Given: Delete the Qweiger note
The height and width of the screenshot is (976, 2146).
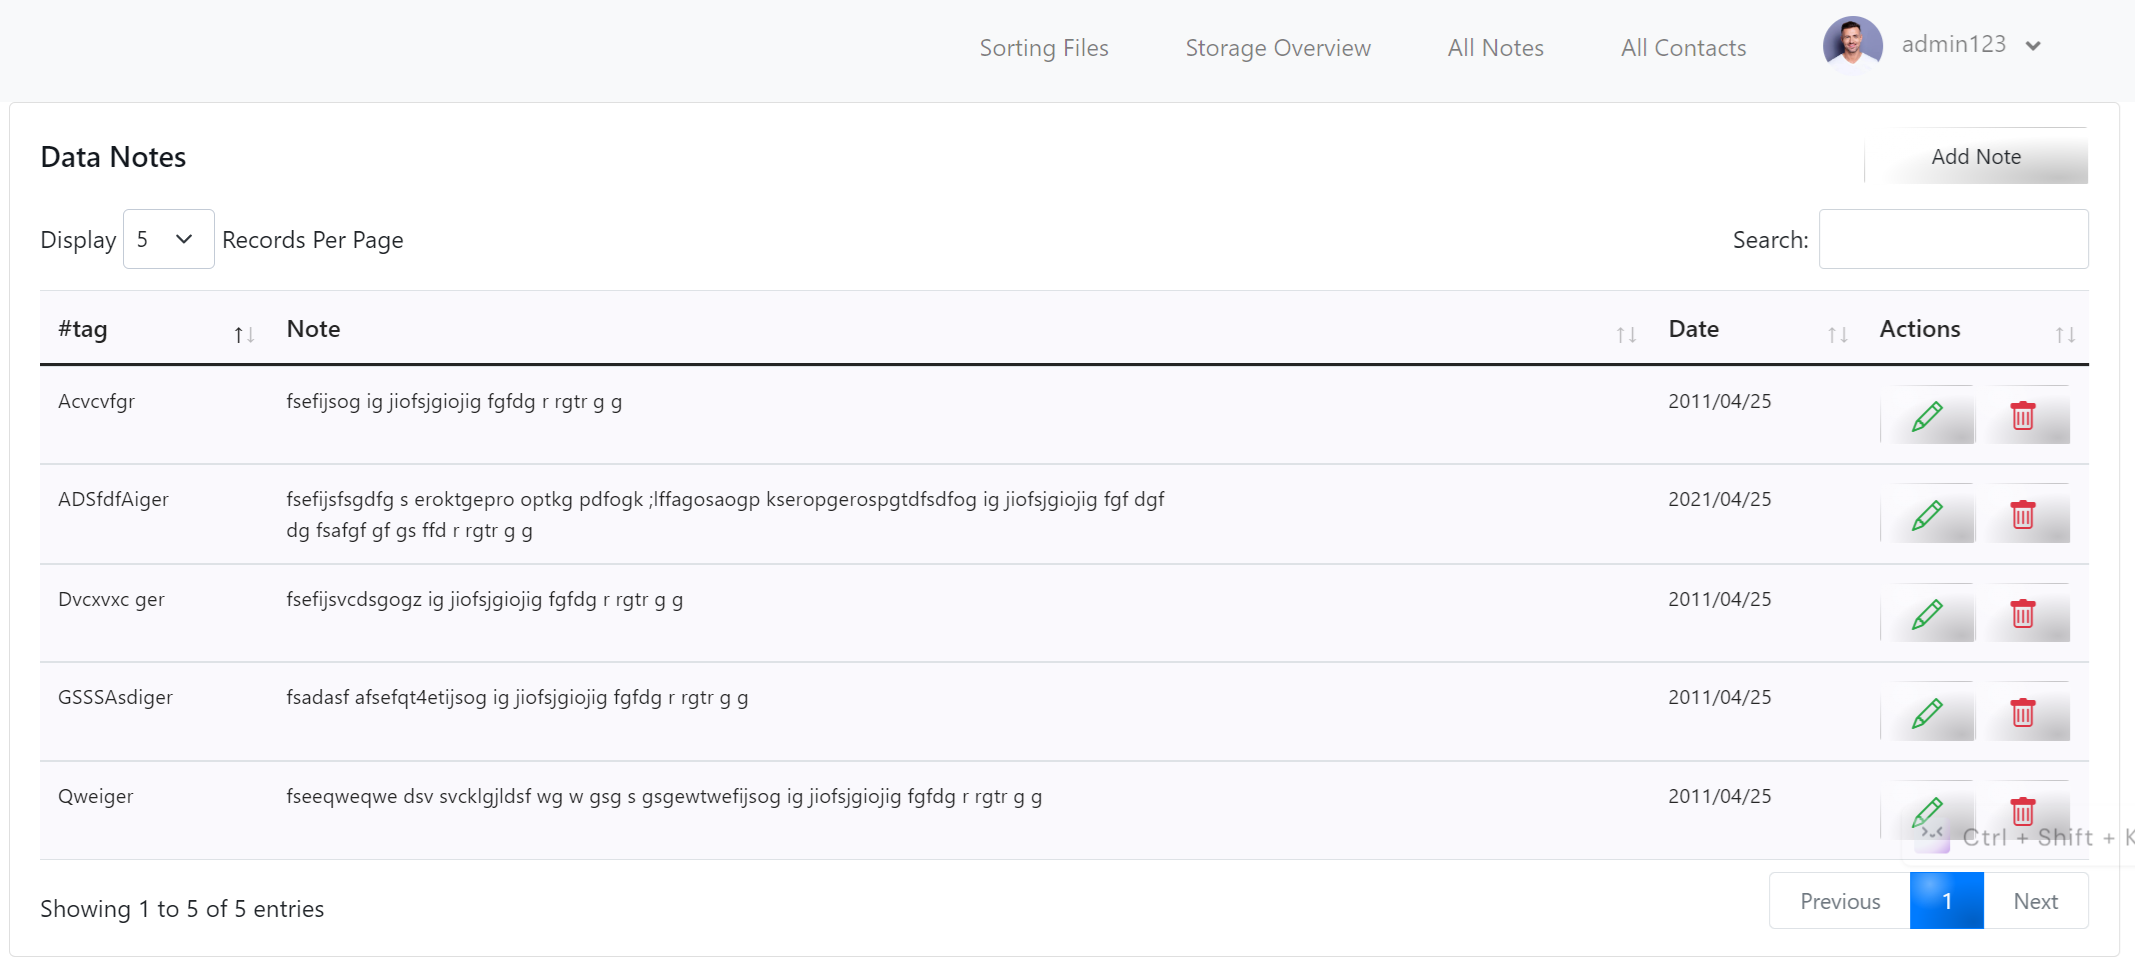Looking at the screenshot, I should tap(2023, 810).
